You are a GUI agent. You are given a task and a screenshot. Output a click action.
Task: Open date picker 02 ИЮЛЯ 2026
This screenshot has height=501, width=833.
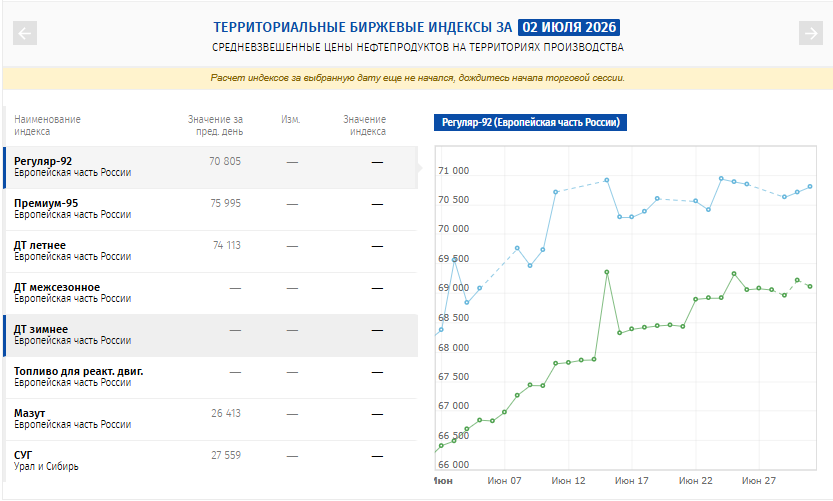point(569,27)
